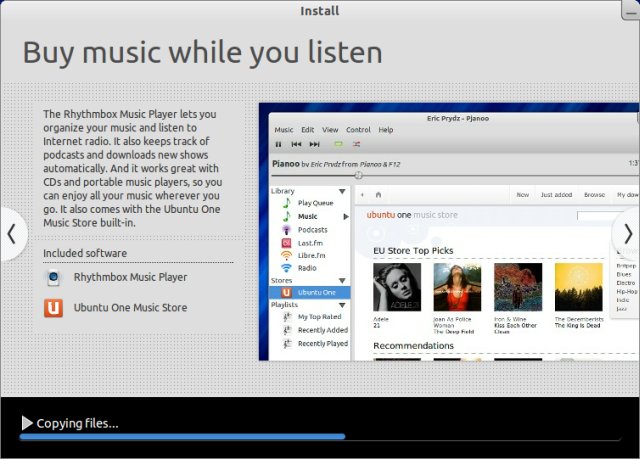Click The King Is Dead album title
The width and height of the screenshot is (640, 459).
[577, 326]
